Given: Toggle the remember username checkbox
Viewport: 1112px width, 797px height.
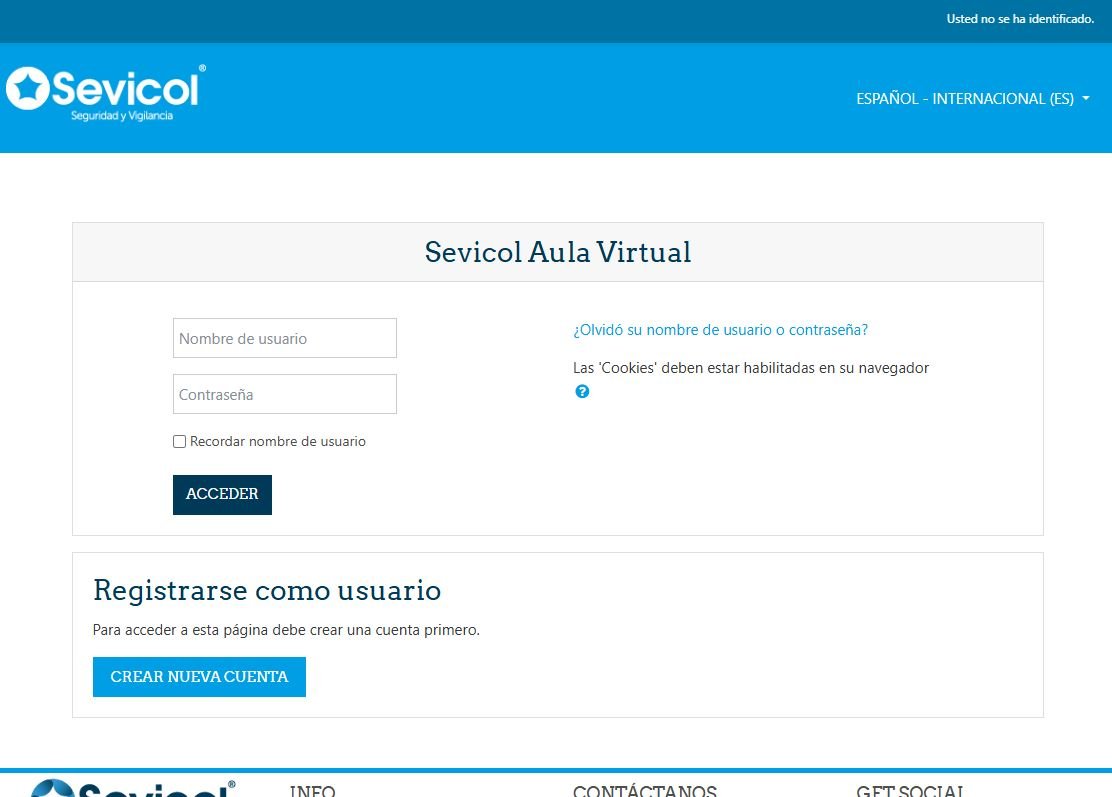Looking at the screenshot, I should coord(179,441).
